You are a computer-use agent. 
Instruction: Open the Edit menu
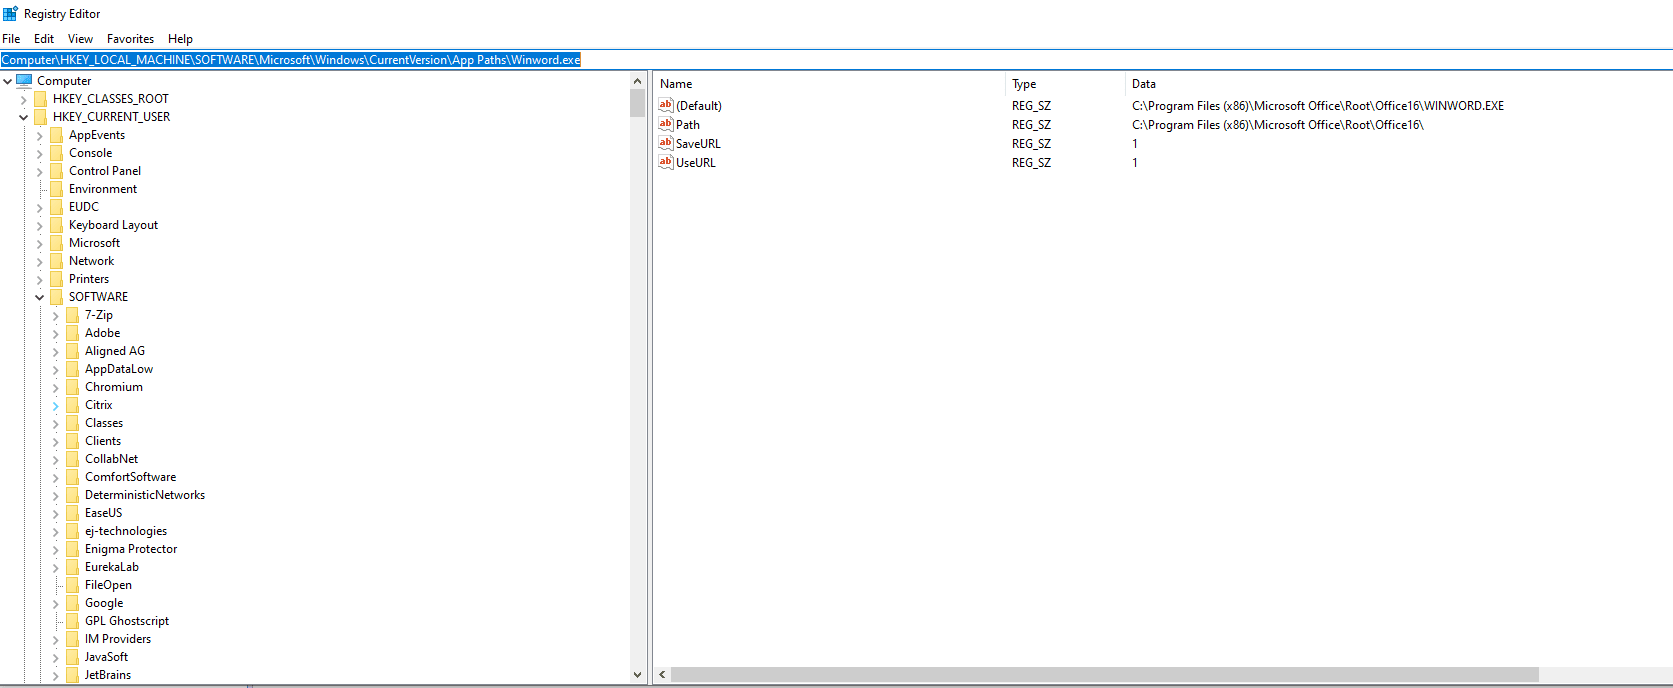(x=44, y=39)
